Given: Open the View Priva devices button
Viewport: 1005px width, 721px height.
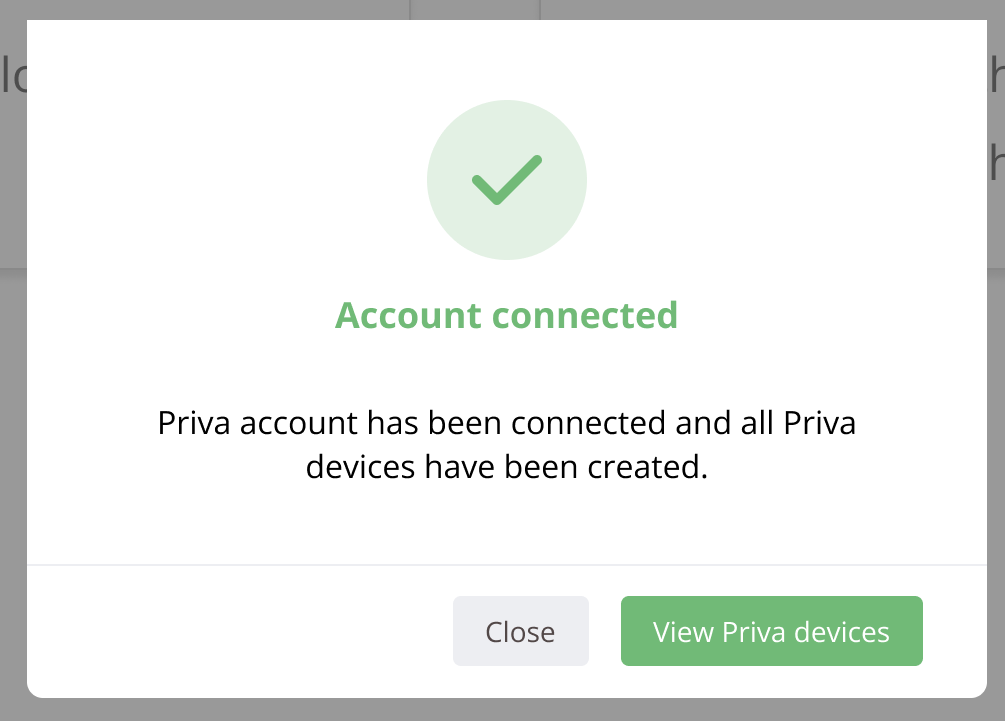Looking at the screenshot, I should 771,631.
